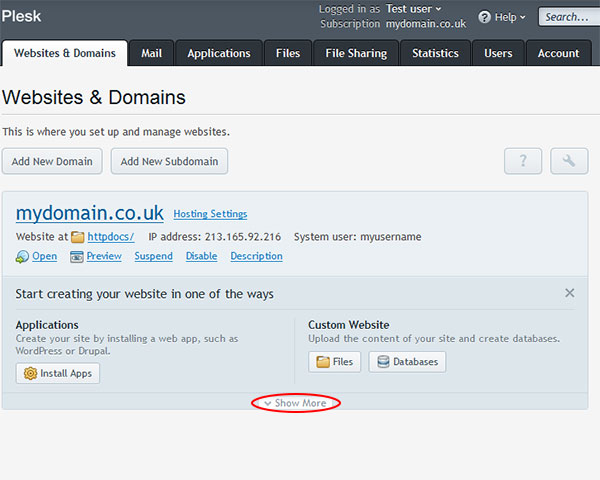Image resolution: width=600 pixels, height=480 pixels.
Task: Click the subscription name mydomain.co.uk in header
Action: (426, 24)
